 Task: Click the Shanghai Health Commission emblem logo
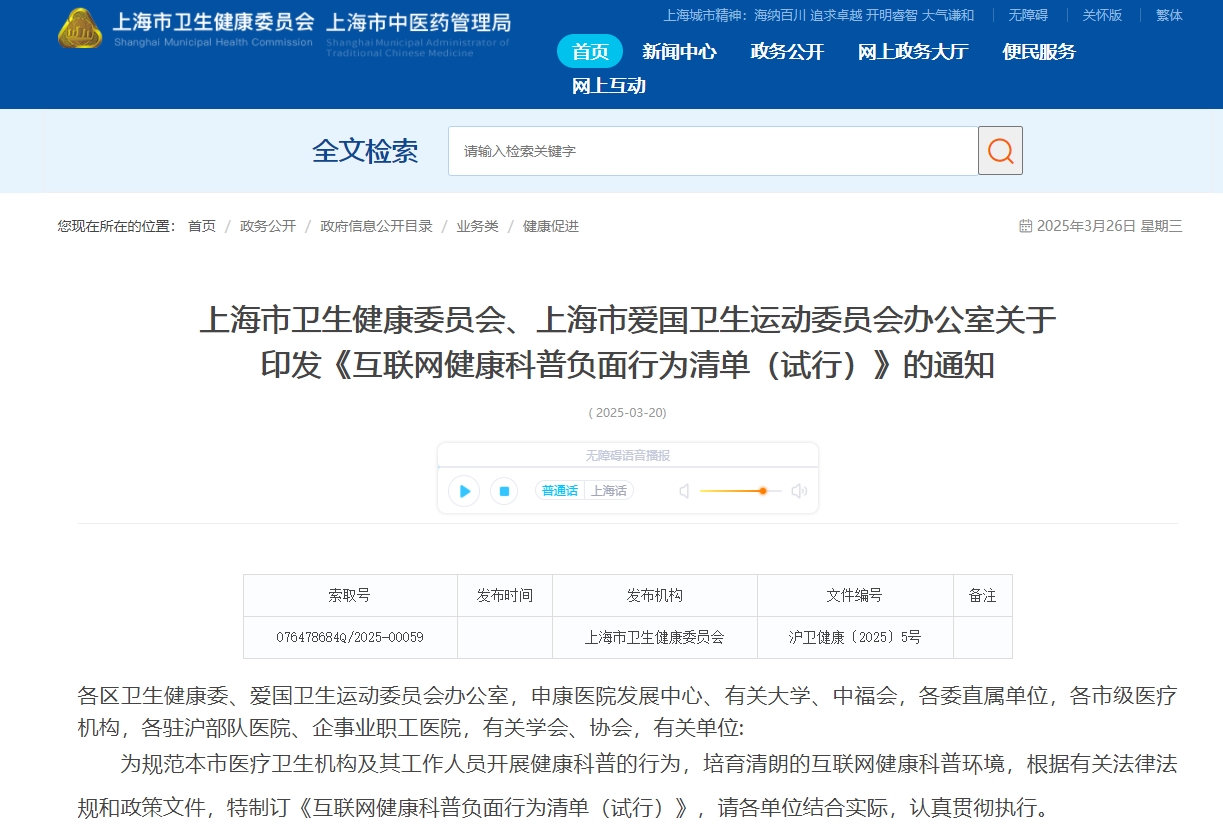(80, 29)
